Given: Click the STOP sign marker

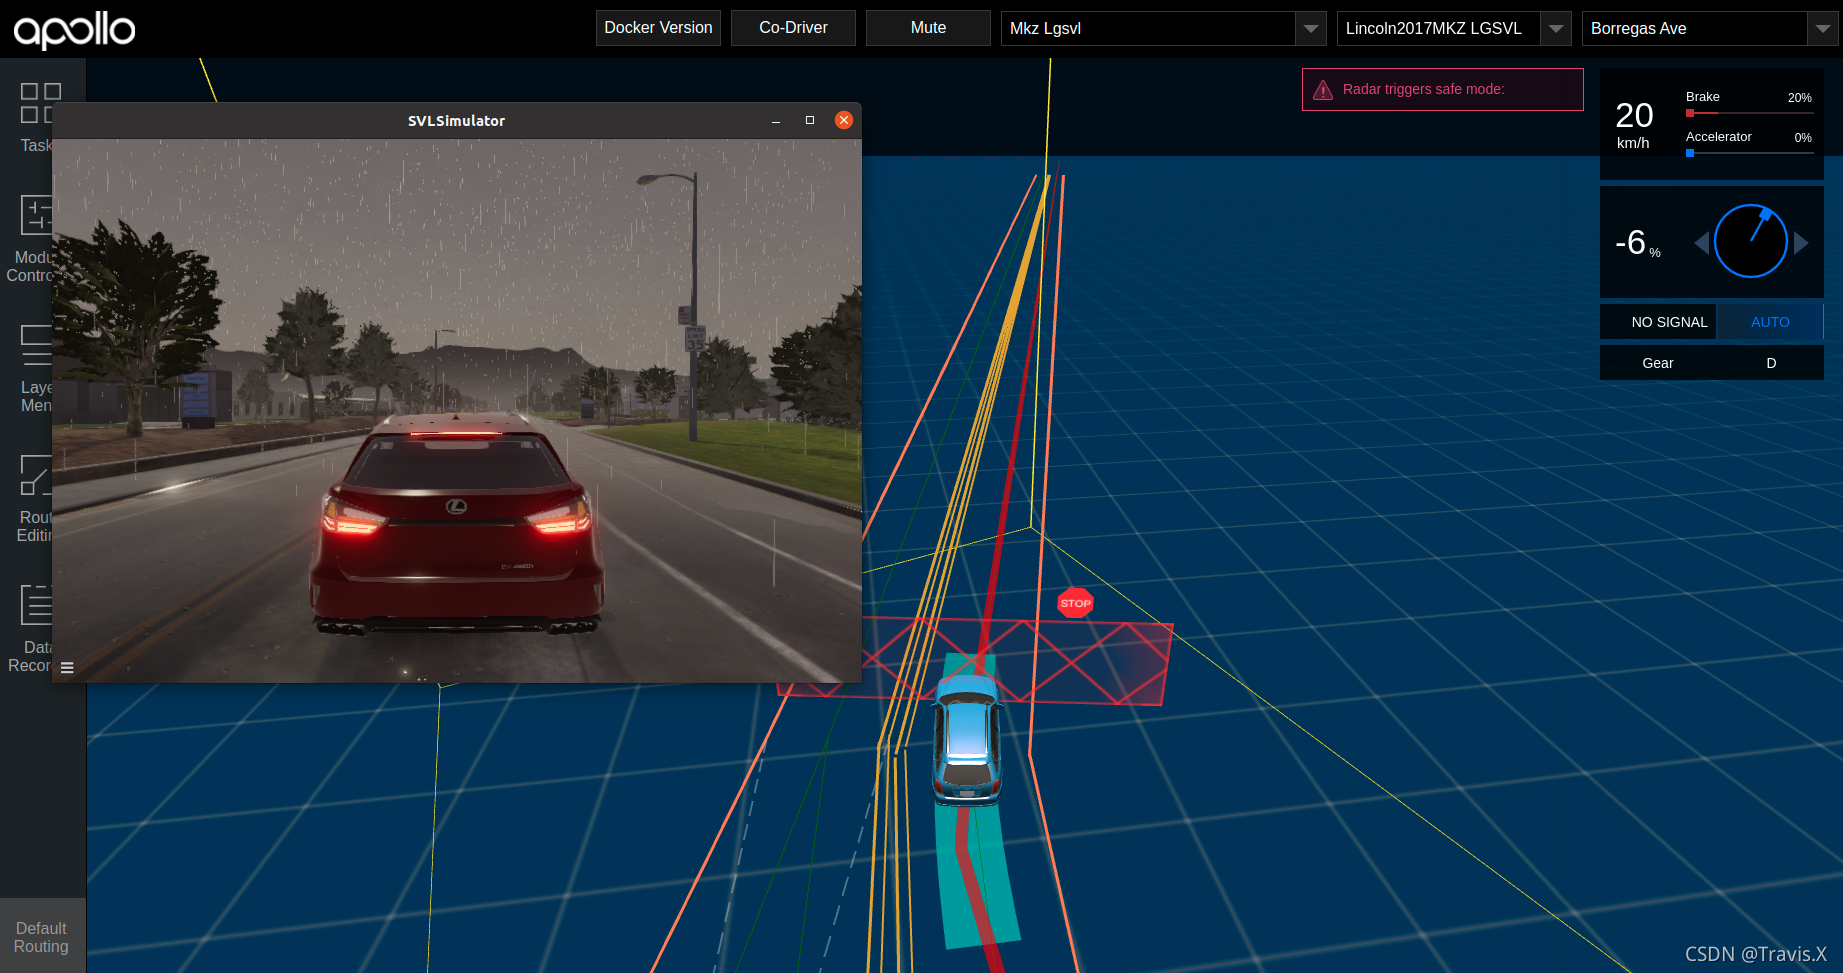Looking at the screenshot, I should point(1075,603).
